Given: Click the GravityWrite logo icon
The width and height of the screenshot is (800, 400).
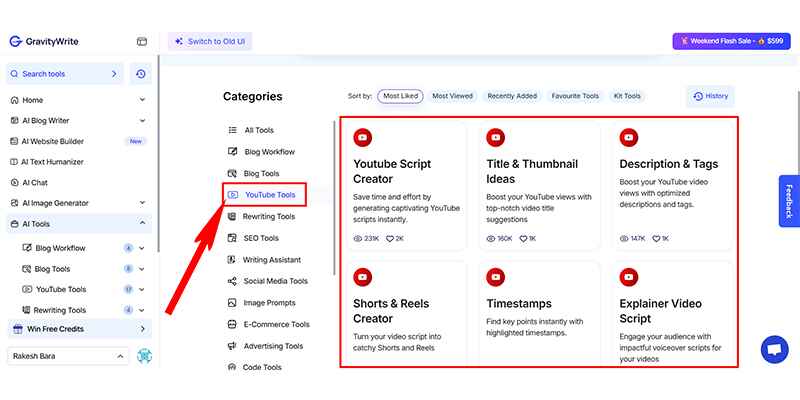Looking at the screenshot, I should [15, 41].
